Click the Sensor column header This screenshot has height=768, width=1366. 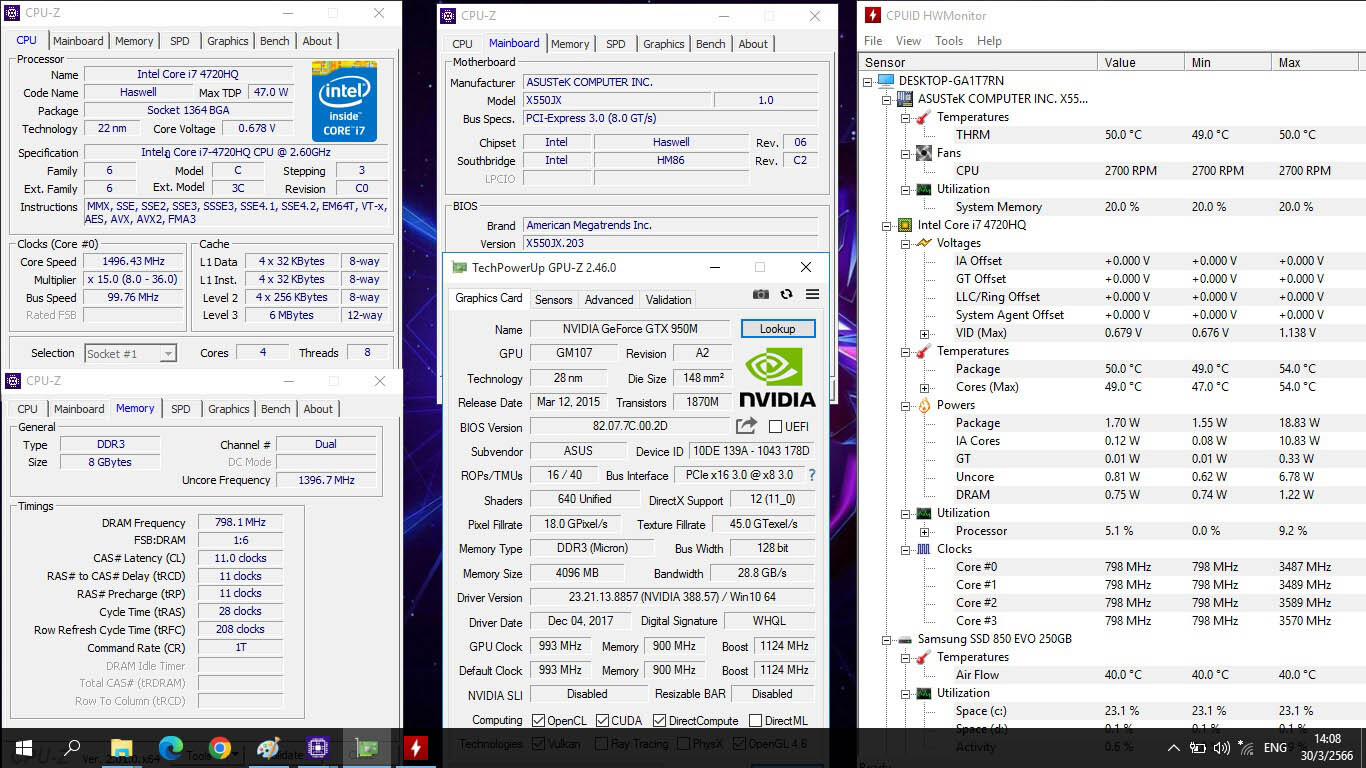[x=978, y=62]
